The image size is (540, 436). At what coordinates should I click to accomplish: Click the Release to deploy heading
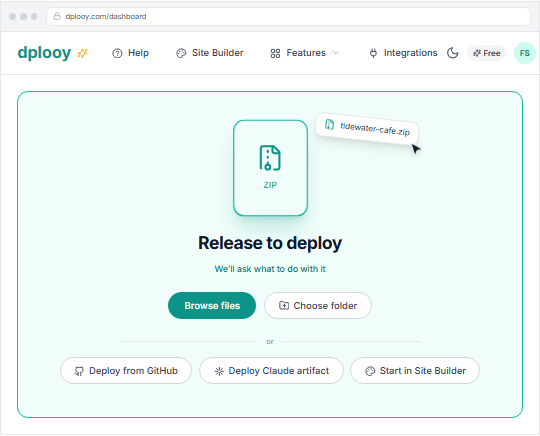click(x=270, y=243)
